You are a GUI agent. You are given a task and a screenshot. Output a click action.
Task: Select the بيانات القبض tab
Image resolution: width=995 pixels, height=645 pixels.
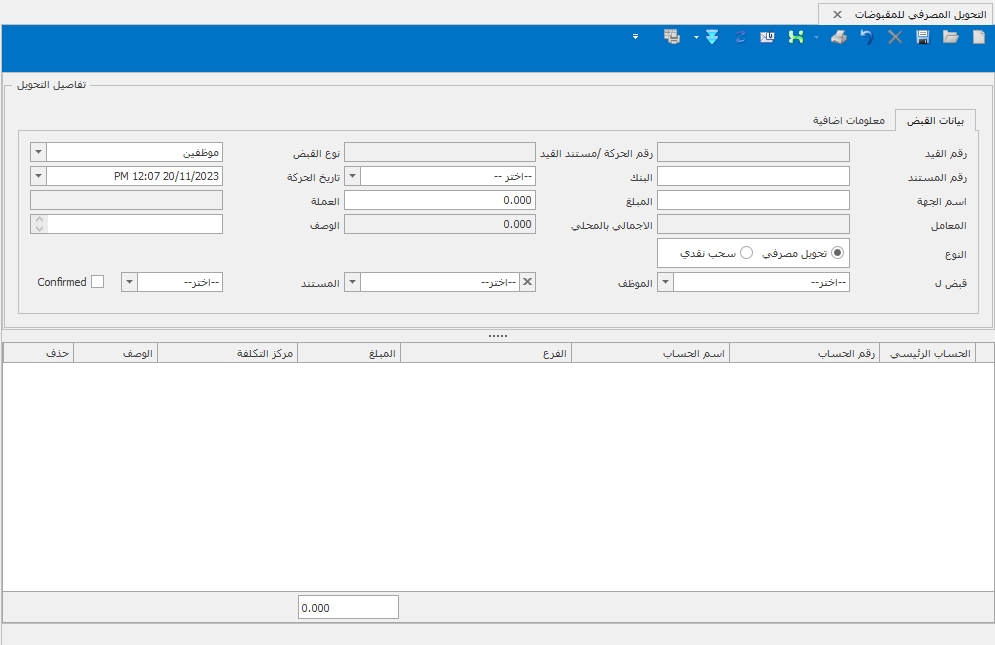tap(935, 120)
